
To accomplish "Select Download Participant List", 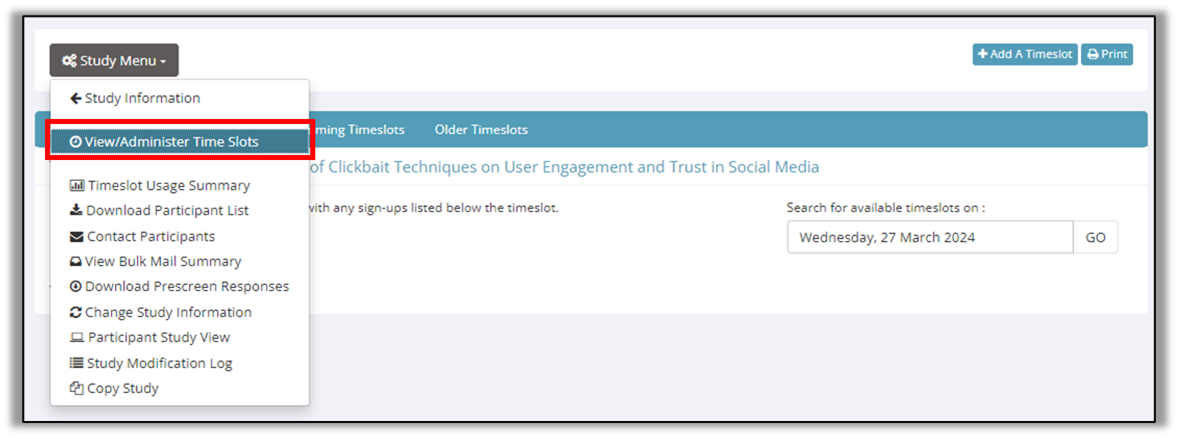I will pos(167,210).
